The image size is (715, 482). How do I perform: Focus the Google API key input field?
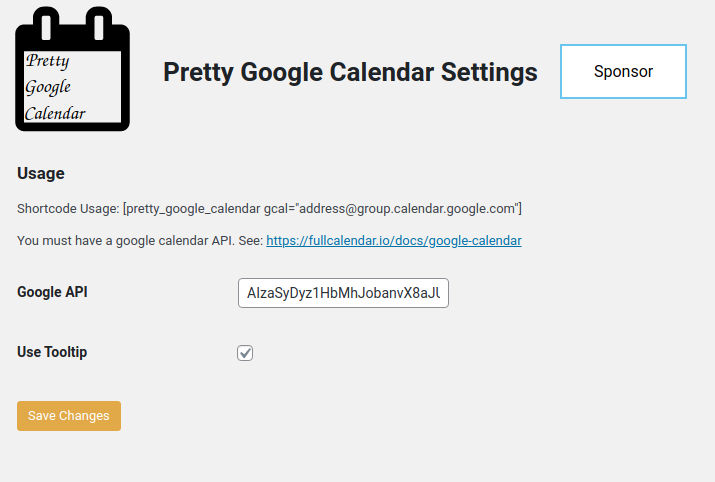(x=343, y=293)
